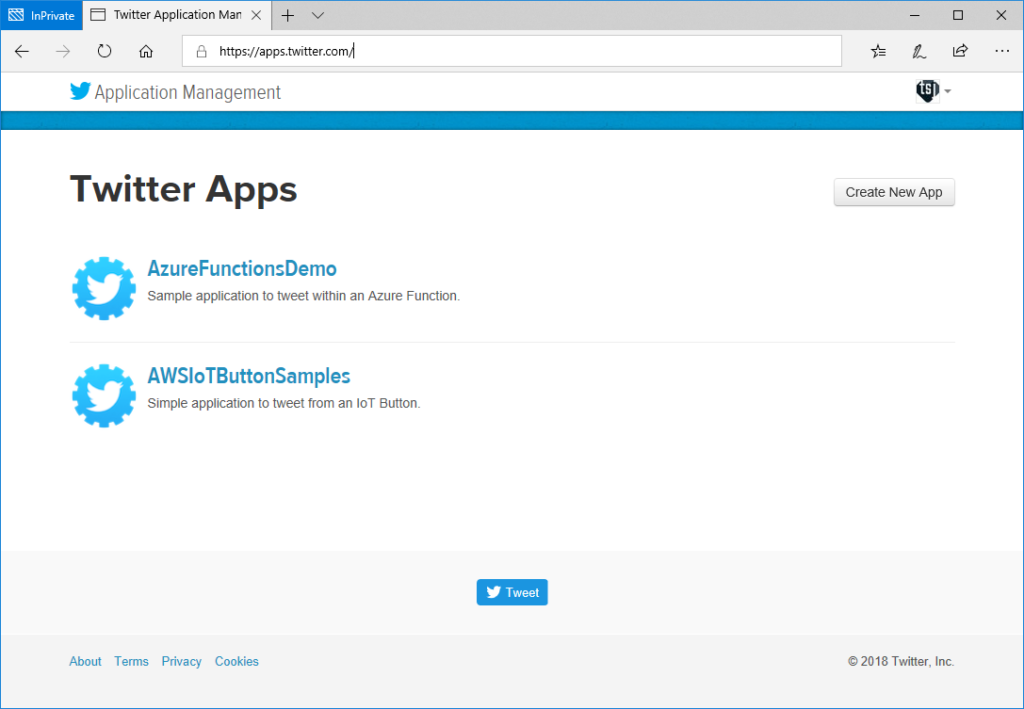Open the AWSIoTButtonSamples app link

pos(249,376)
